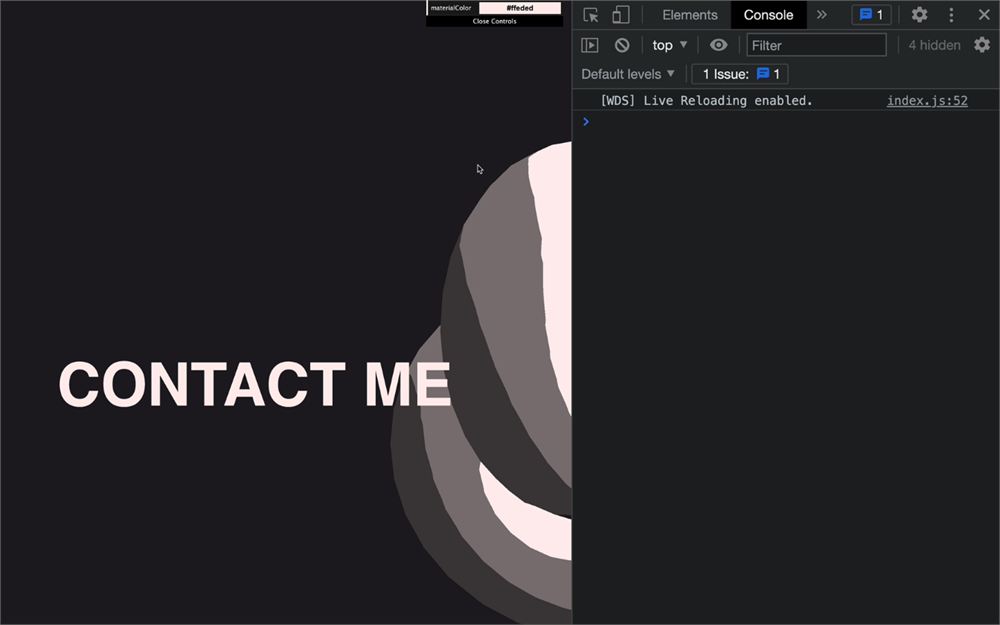Open the index.js:52 source link
Viewport: 1000px width, 625px height.
(927, 101)
